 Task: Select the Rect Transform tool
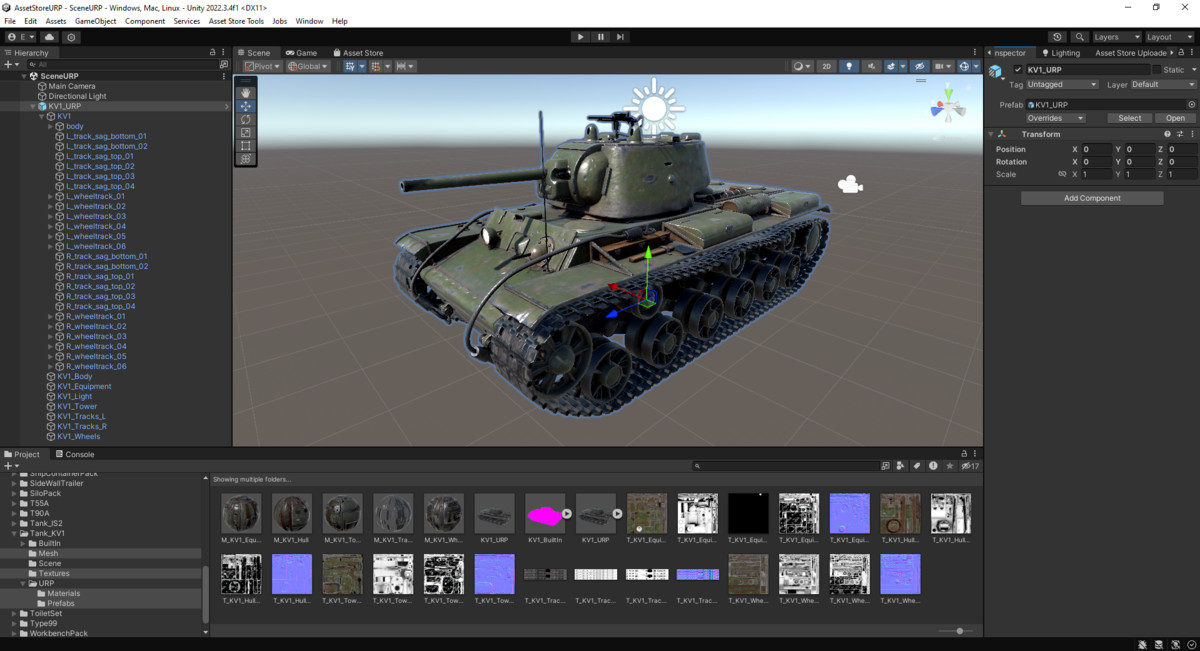pyautogui.click(x=245, y=145)
